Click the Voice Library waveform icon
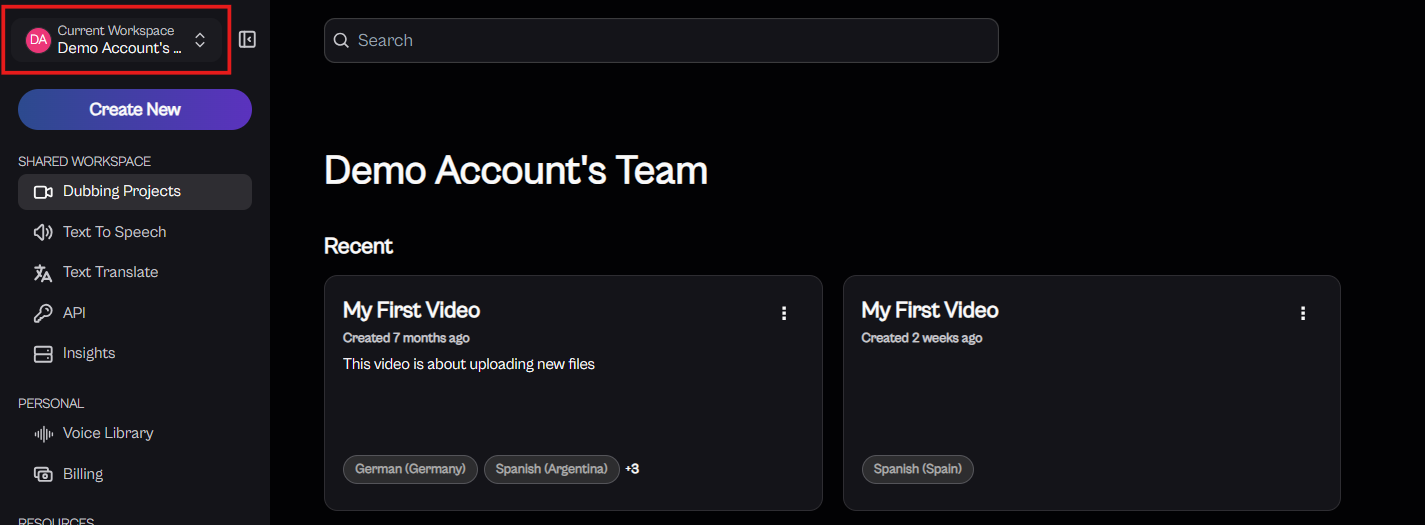 pos(43,434)
